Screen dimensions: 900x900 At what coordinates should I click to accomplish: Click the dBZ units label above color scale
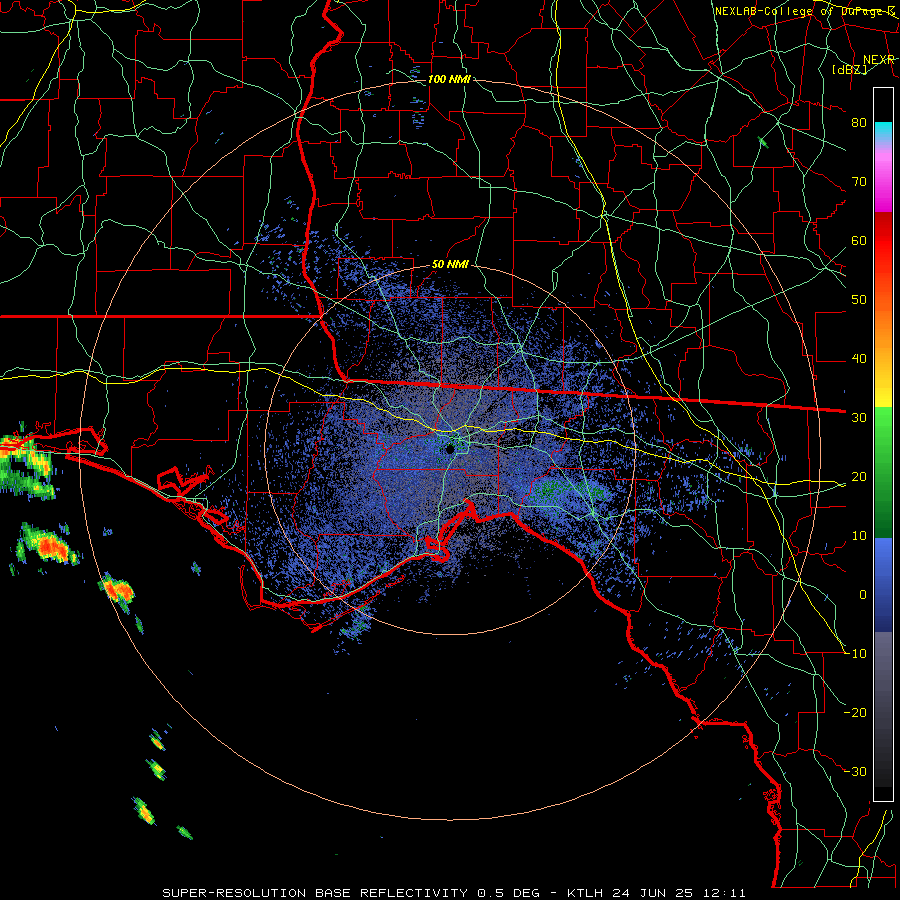(849, 69)
